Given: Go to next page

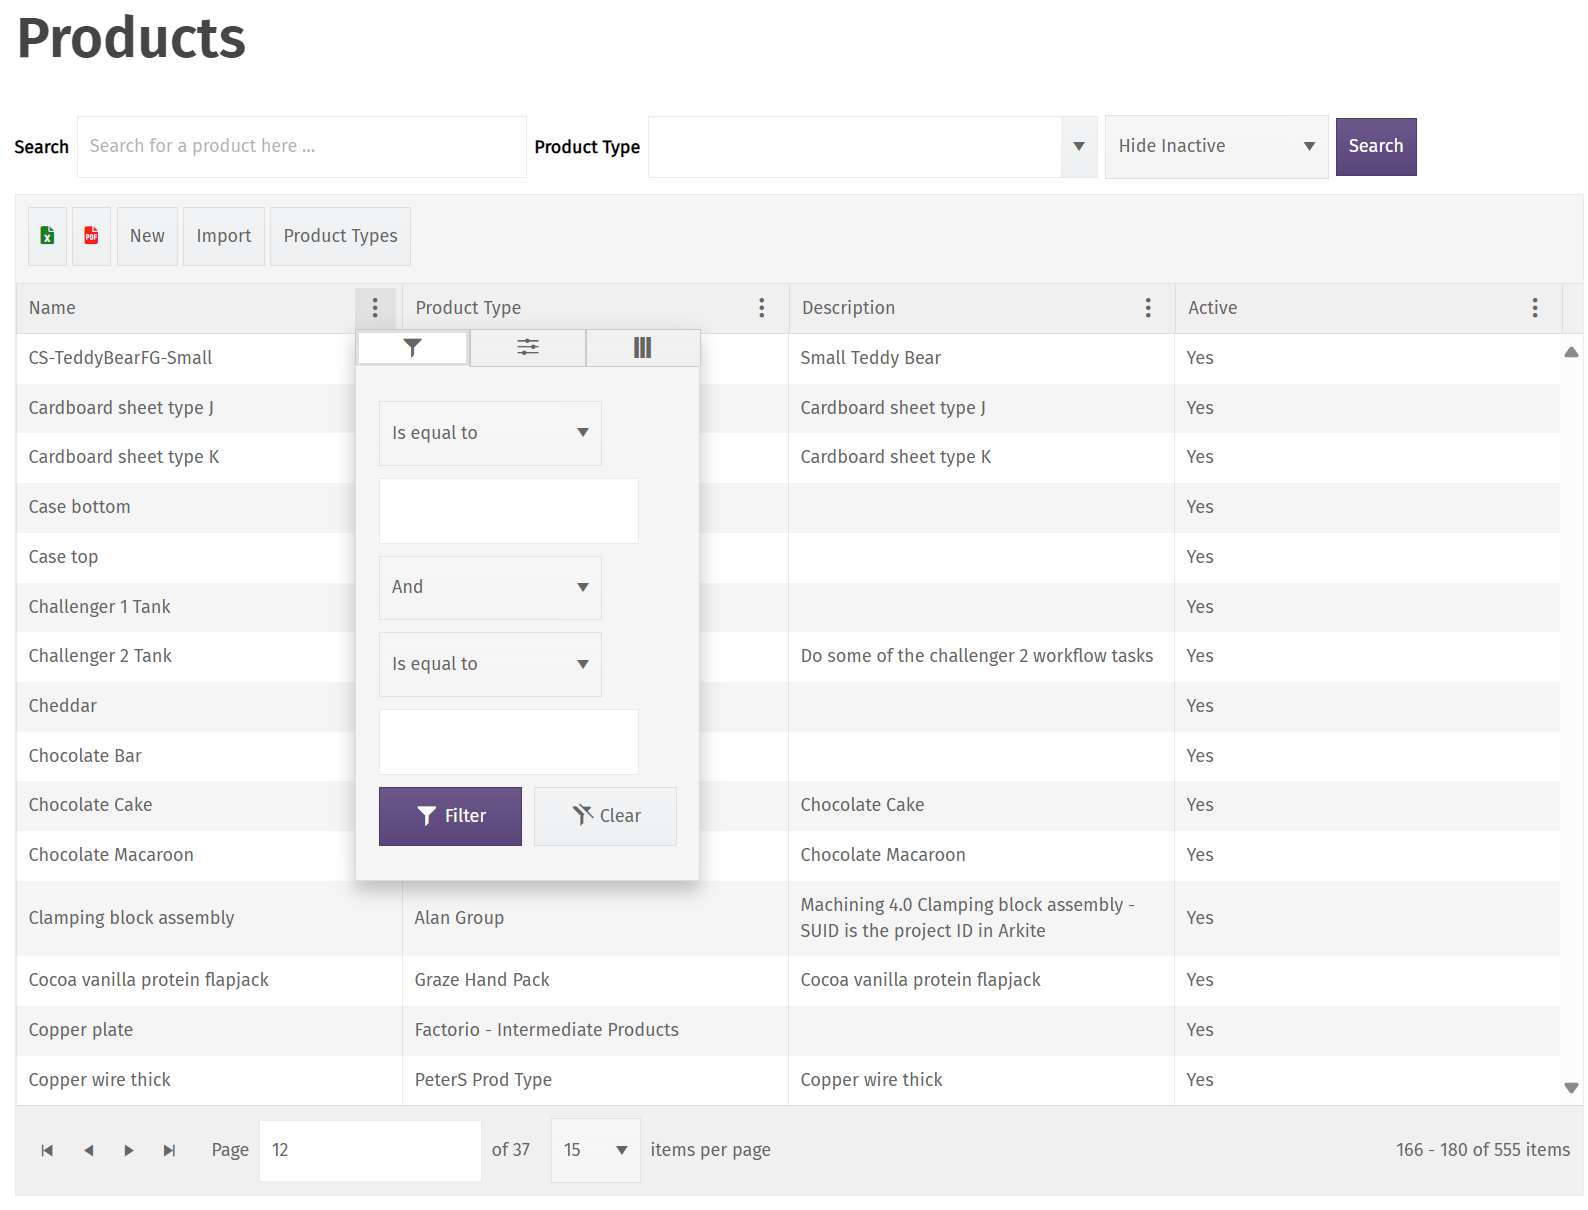Looking at the screenshot, I should coord(129,1150).
